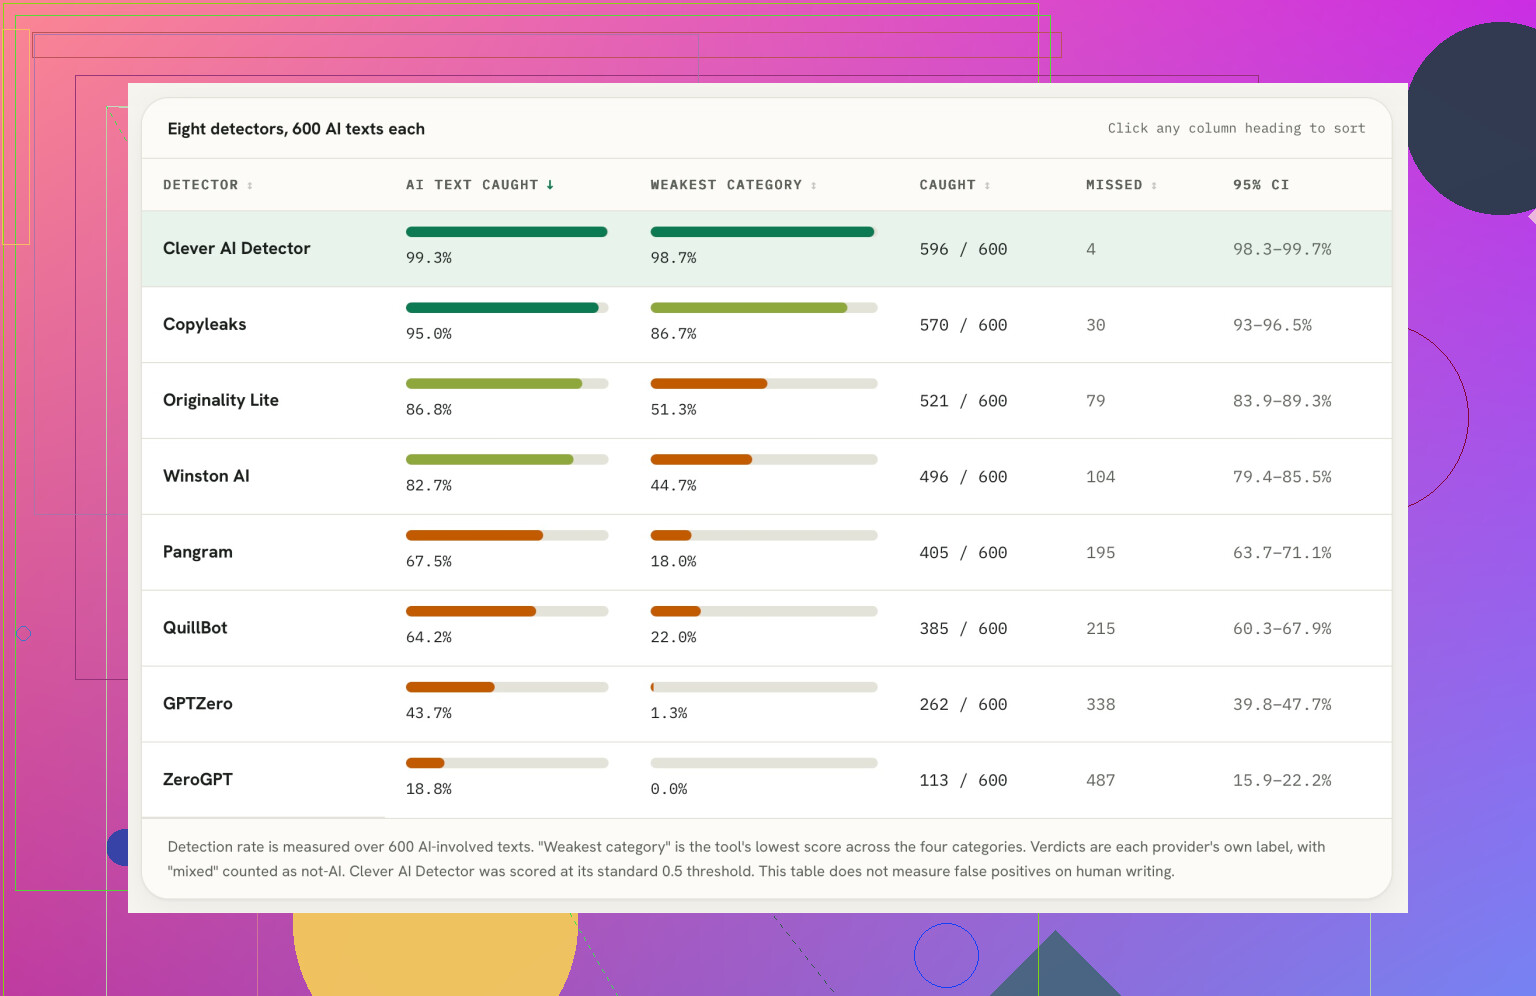Click the 64.2% AI text caught value

point(429,638)
